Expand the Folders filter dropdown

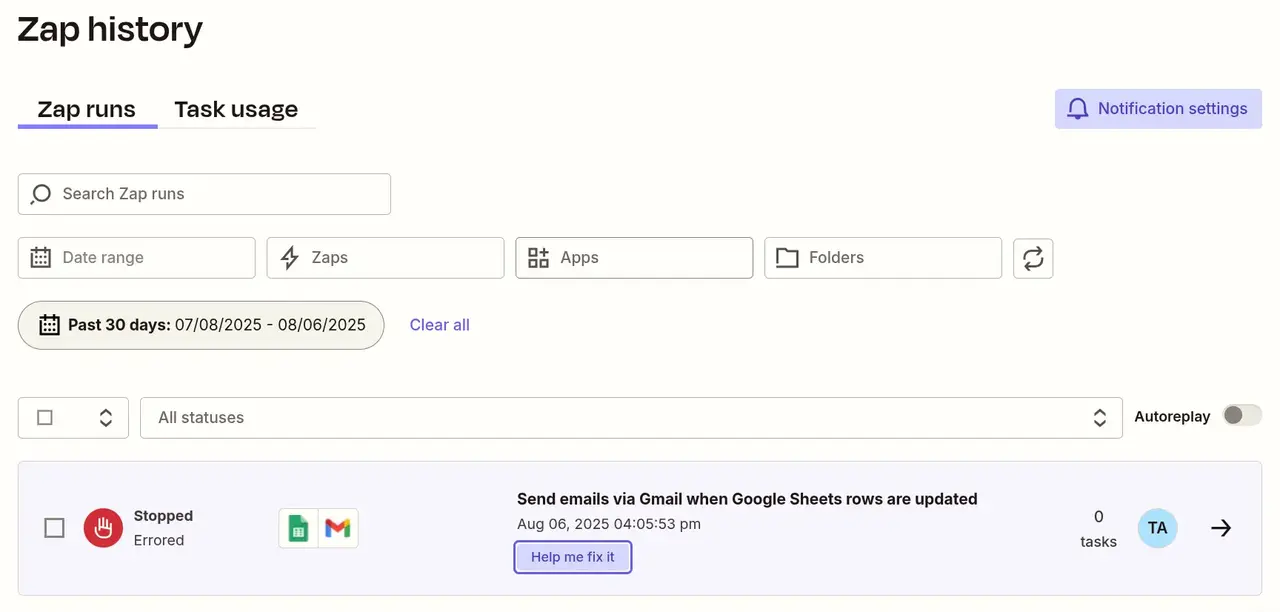pos(883,258)
